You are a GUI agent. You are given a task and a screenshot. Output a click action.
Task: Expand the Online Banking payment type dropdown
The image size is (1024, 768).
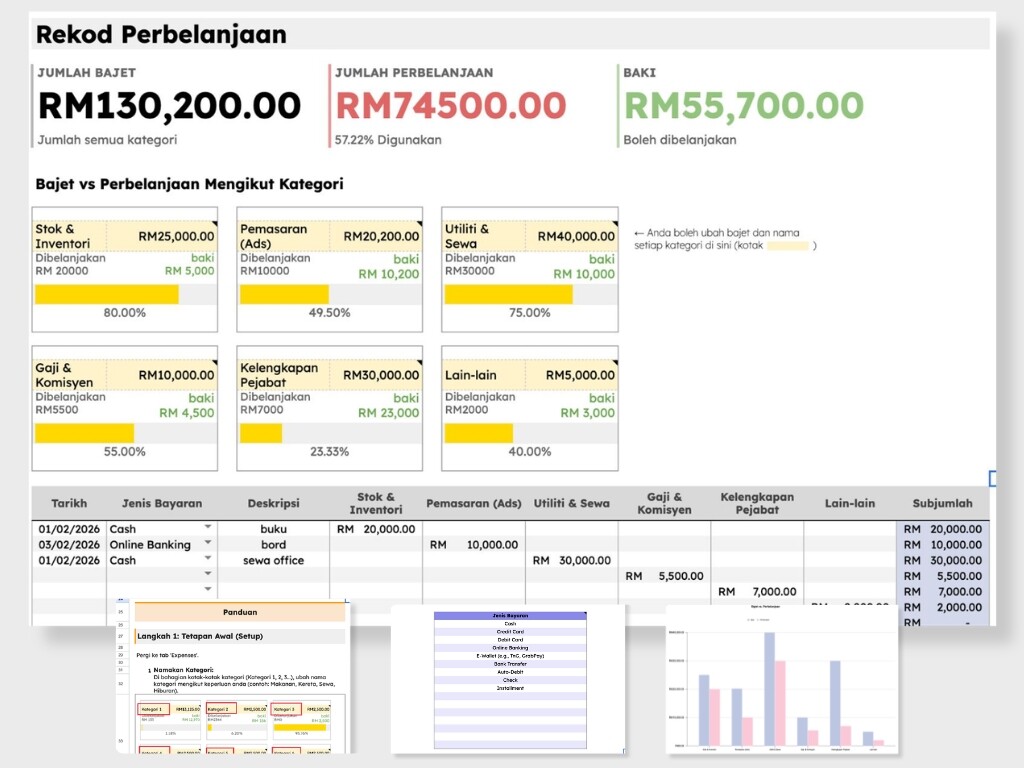(x=208, y=542)
